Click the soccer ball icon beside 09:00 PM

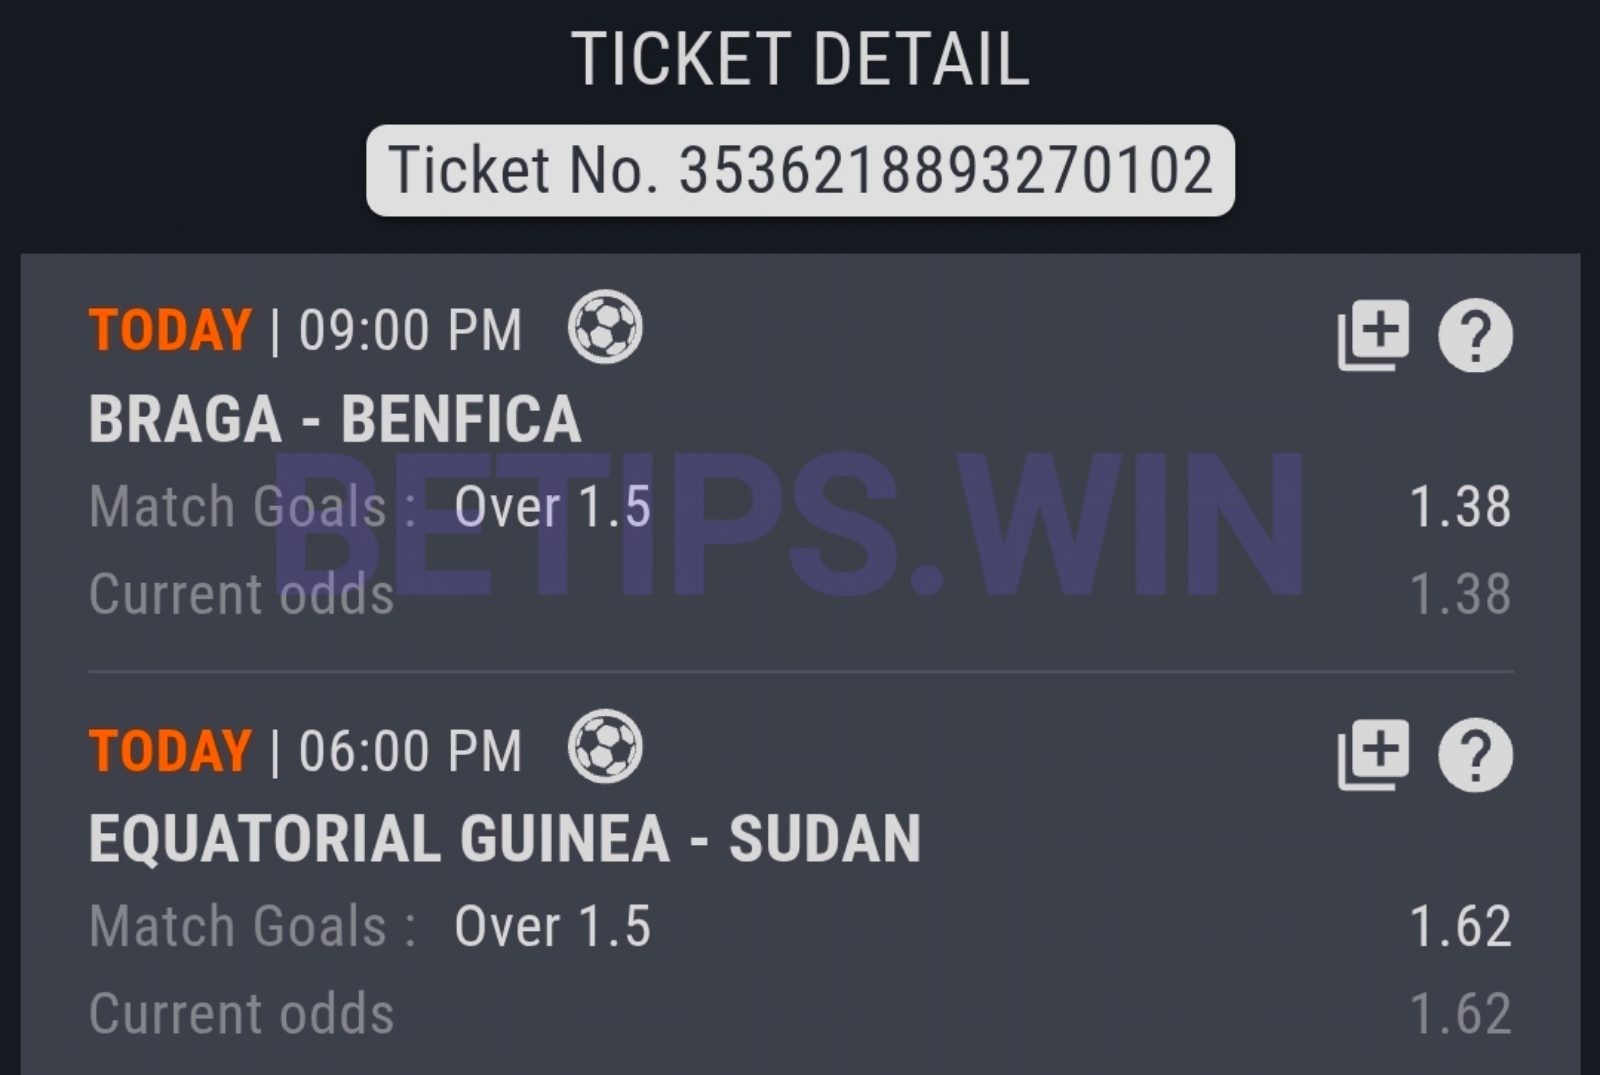(x=605, y=327)
